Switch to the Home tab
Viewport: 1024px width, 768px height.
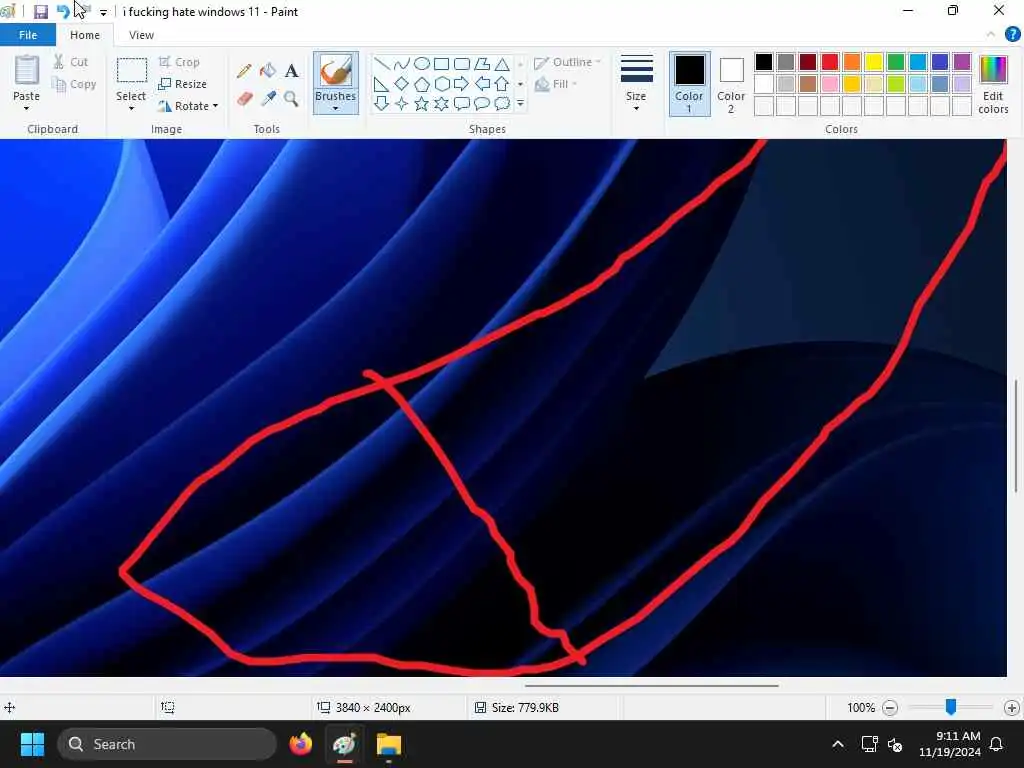coord(85,35)
